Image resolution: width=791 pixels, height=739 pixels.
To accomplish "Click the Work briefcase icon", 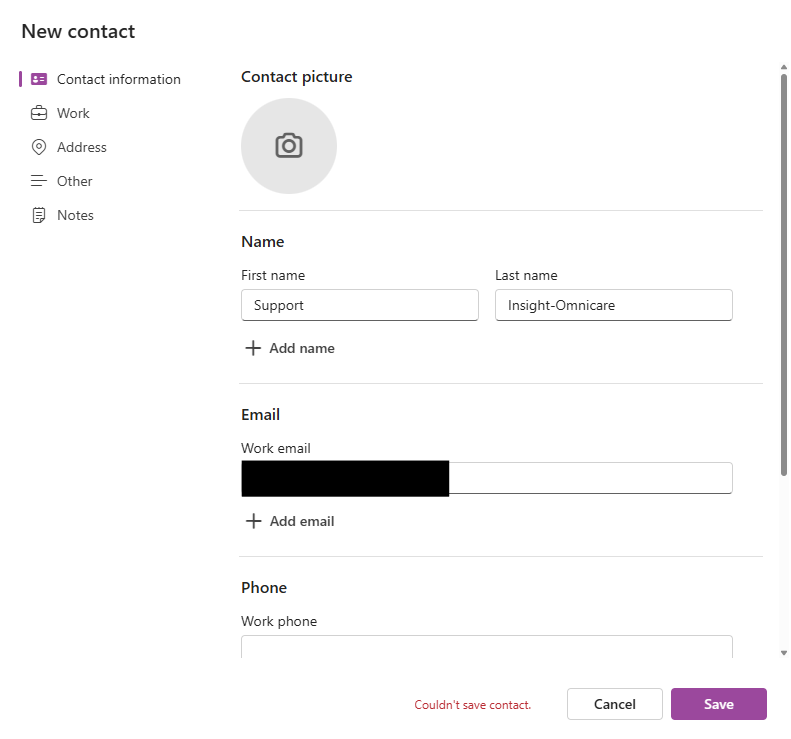I will (39, 113).
